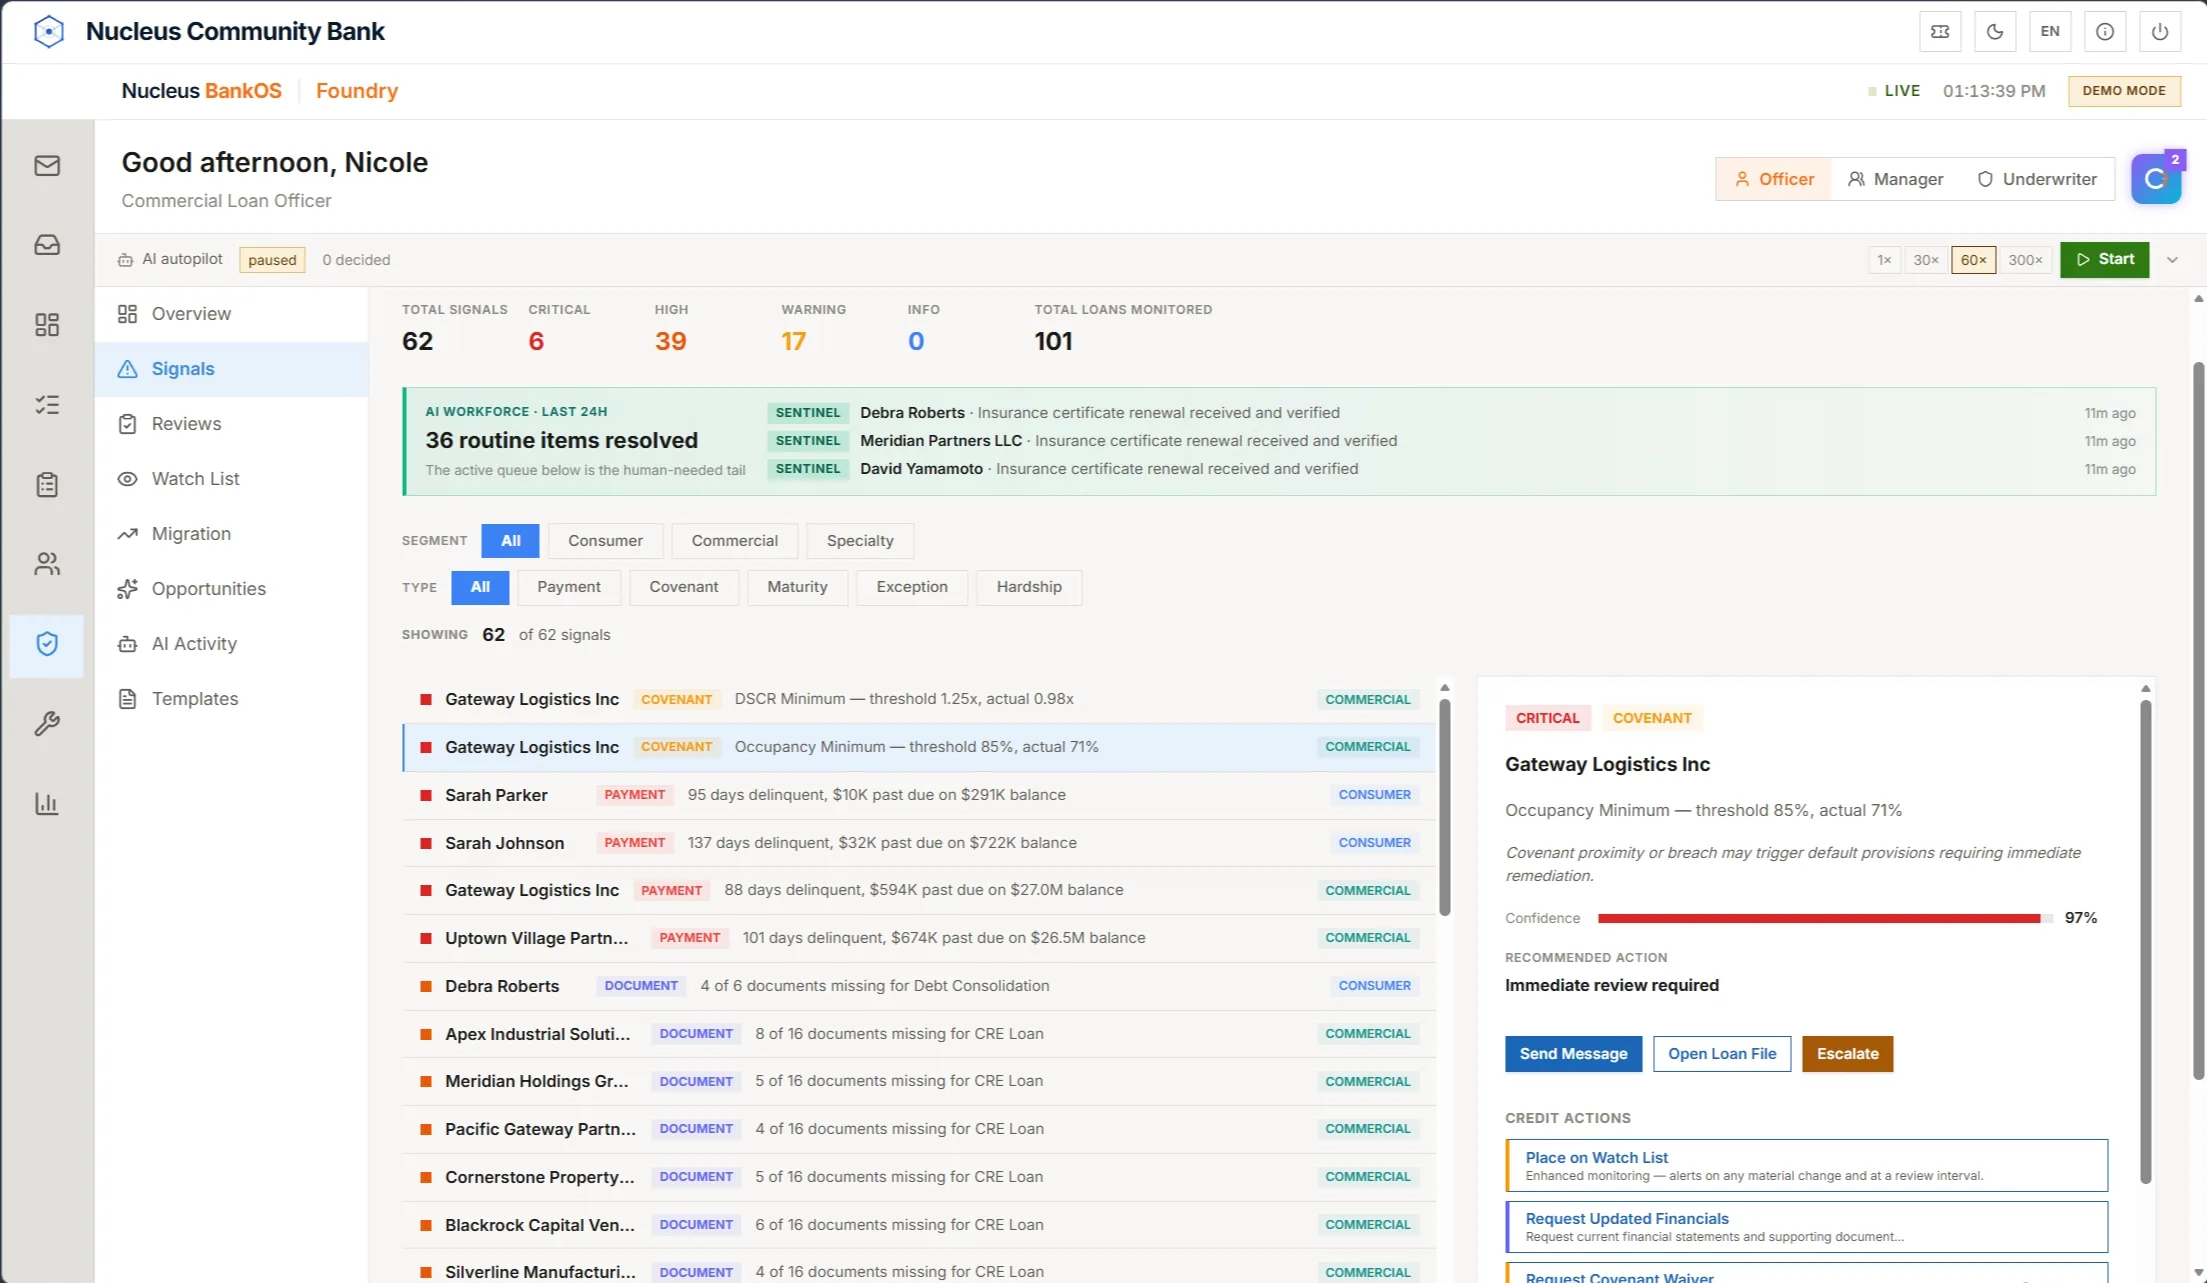Set autopilot speed to 30×

point(1926,260)
